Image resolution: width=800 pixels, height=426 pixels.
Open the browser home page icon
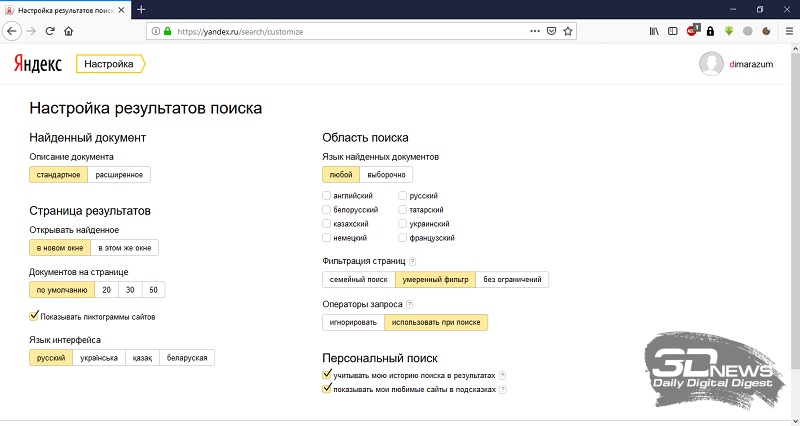tap(68, 31)
